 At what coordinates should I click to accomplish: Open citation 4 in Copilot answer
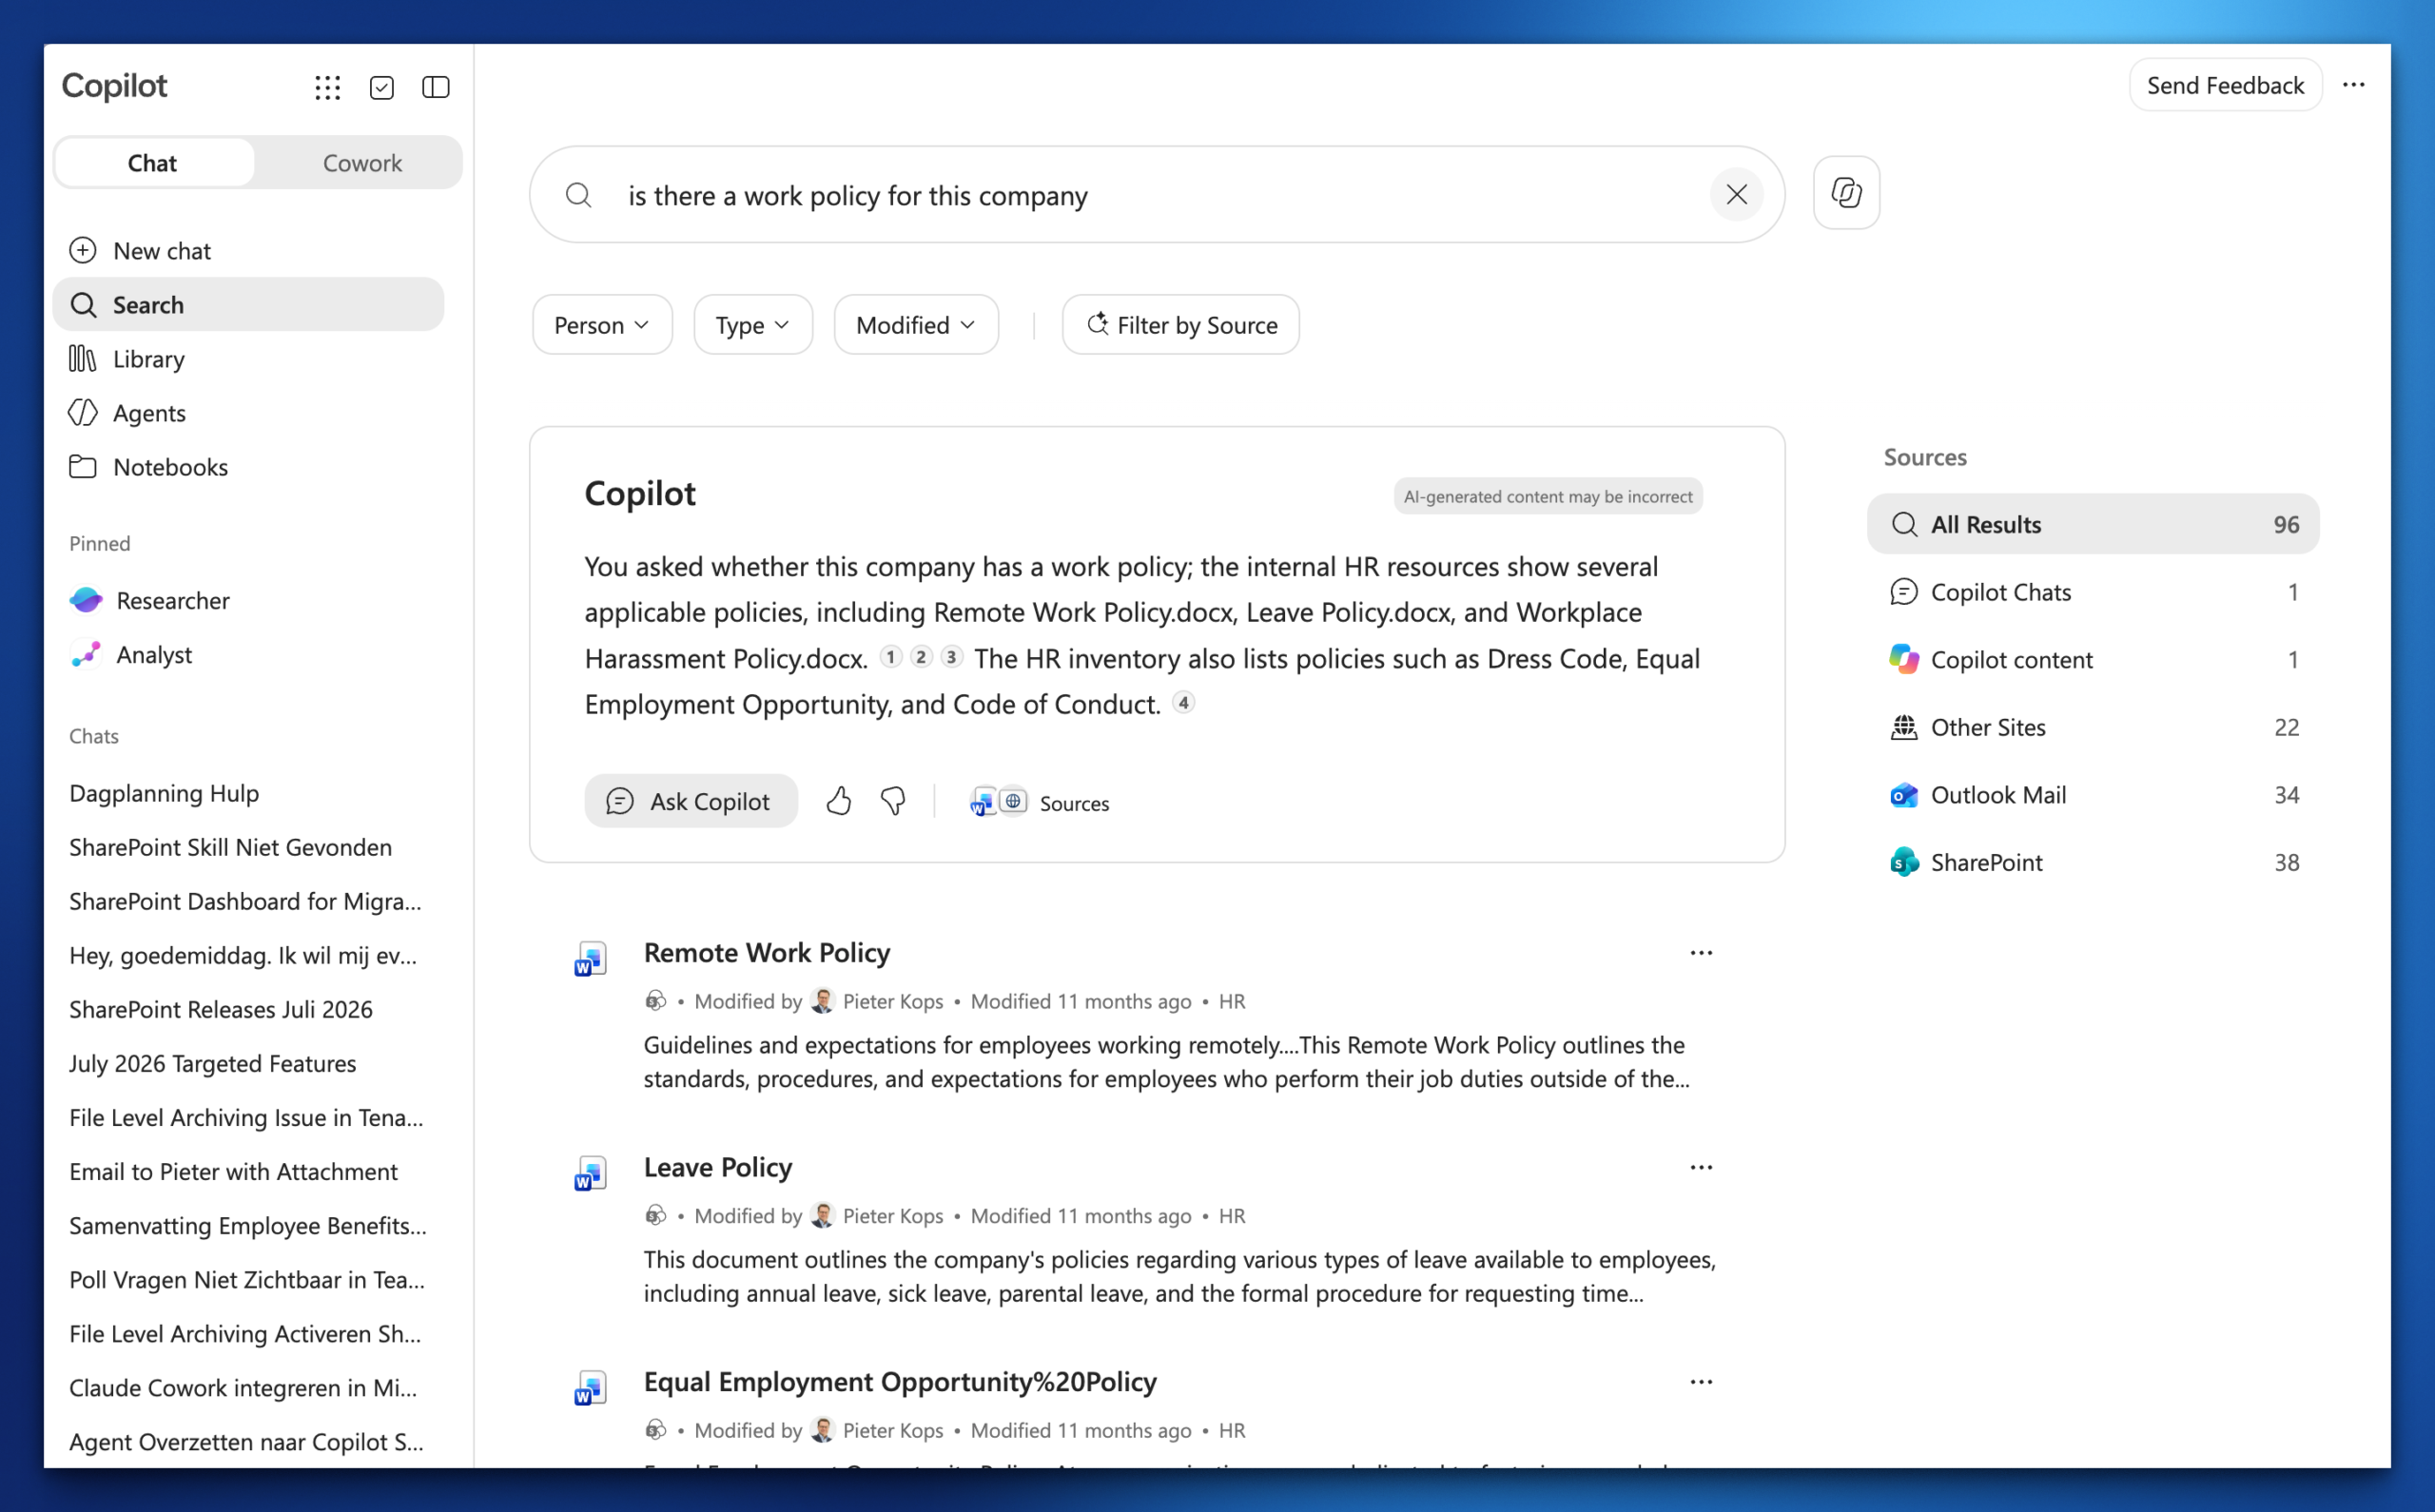pos(1183,702)
